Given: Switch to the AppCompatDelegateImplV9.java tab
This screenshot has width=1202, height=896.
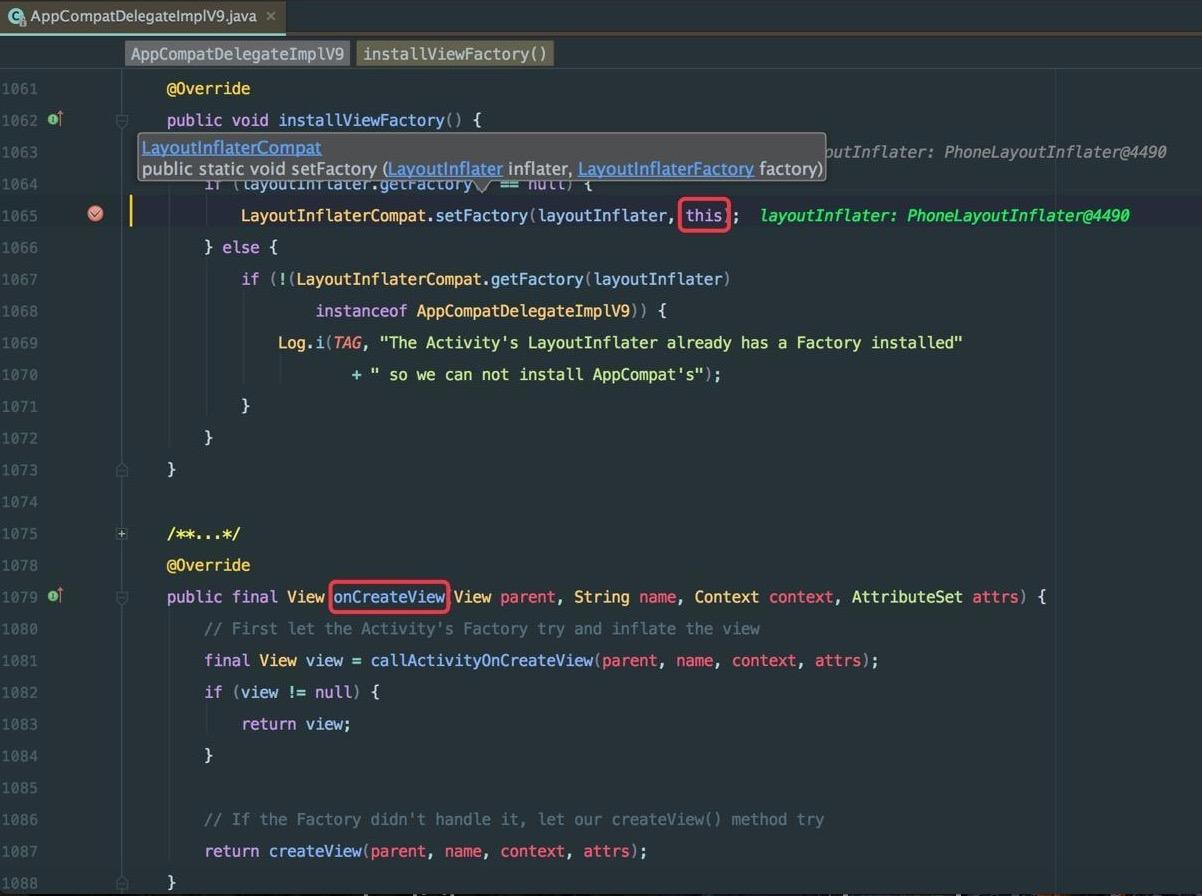Looking at the screenshot, I should (140, 16).
